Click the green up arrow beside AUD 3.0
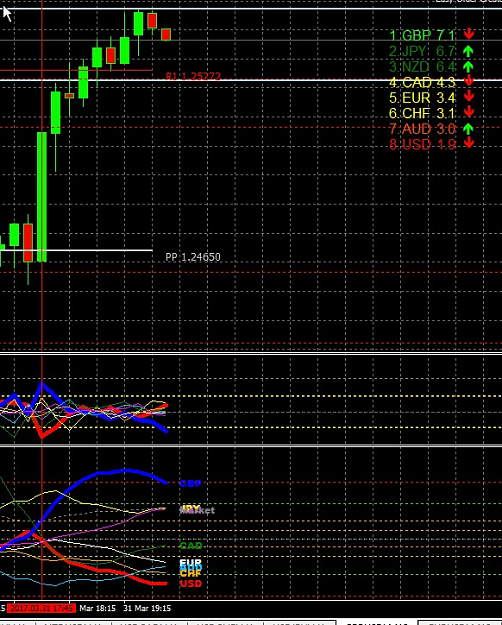Viewport: 502px width, 625px height. click(x=468, y=128)
